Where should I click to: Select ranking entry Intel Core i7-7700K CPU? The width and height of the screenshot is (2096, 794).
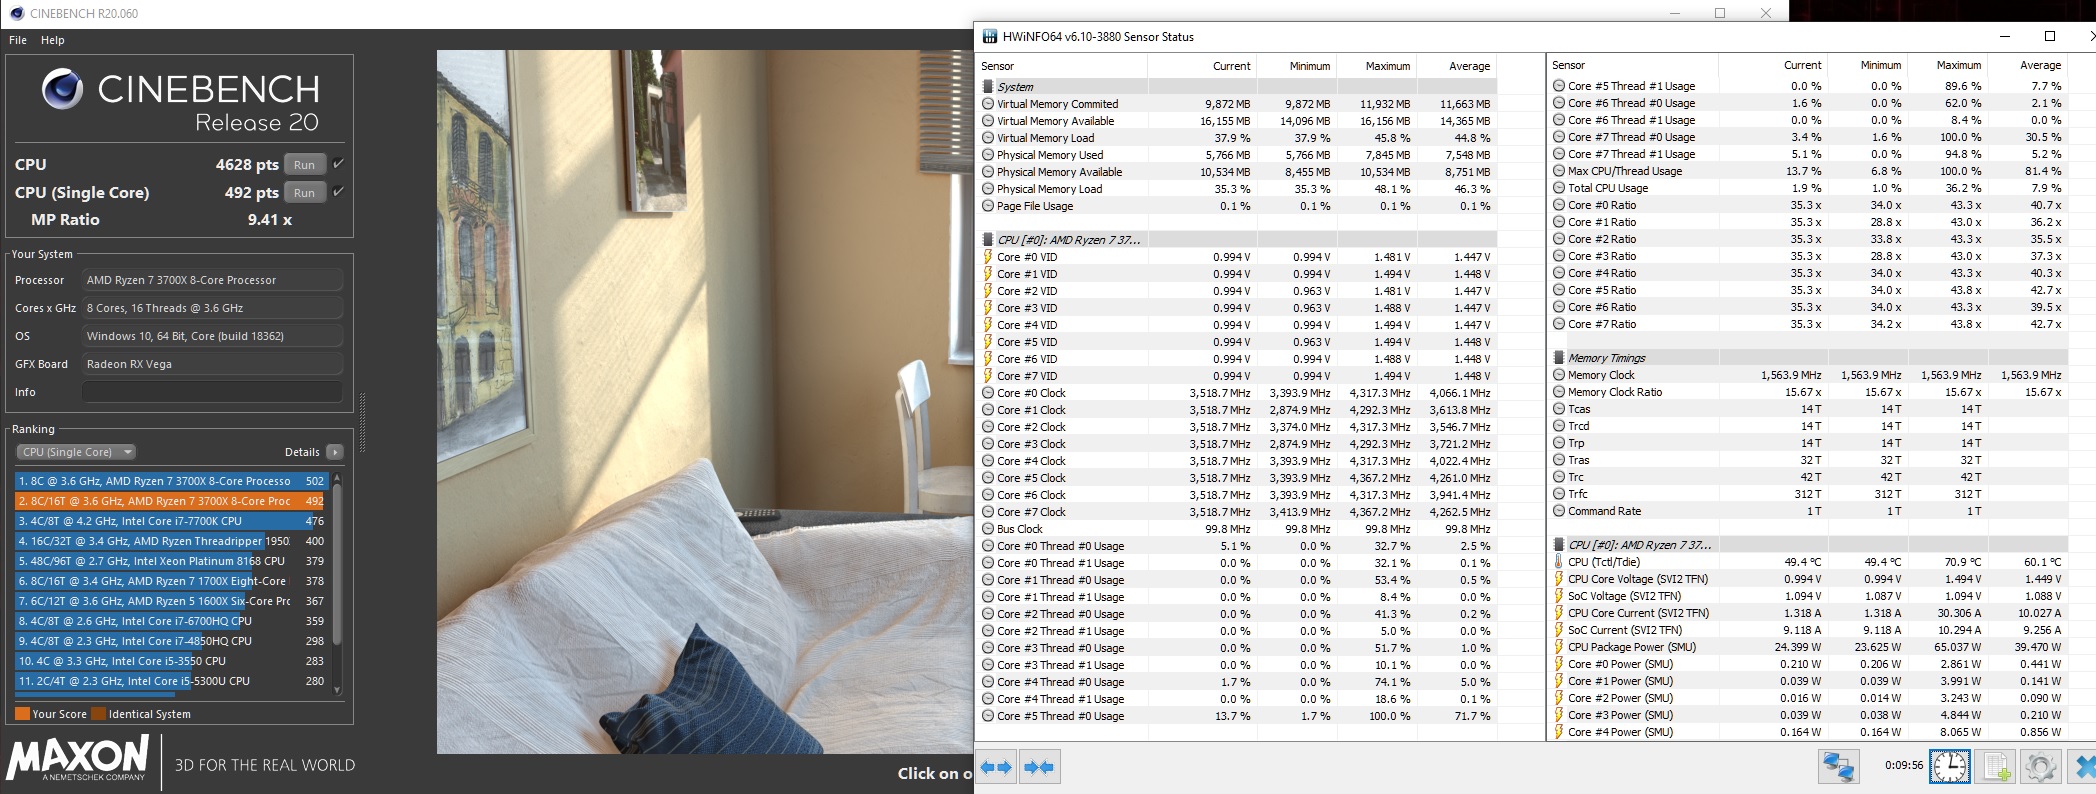[x=171, y=521]
